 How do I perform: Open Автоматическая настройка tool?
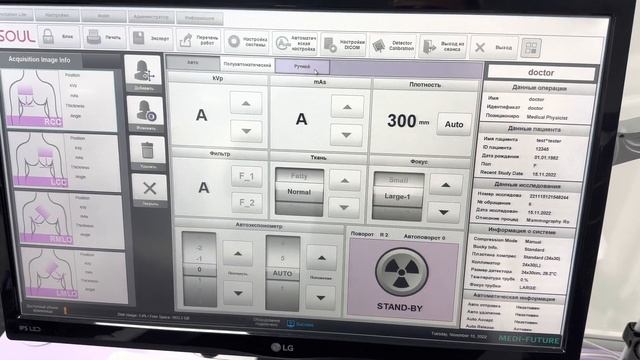tap(295, 42)
